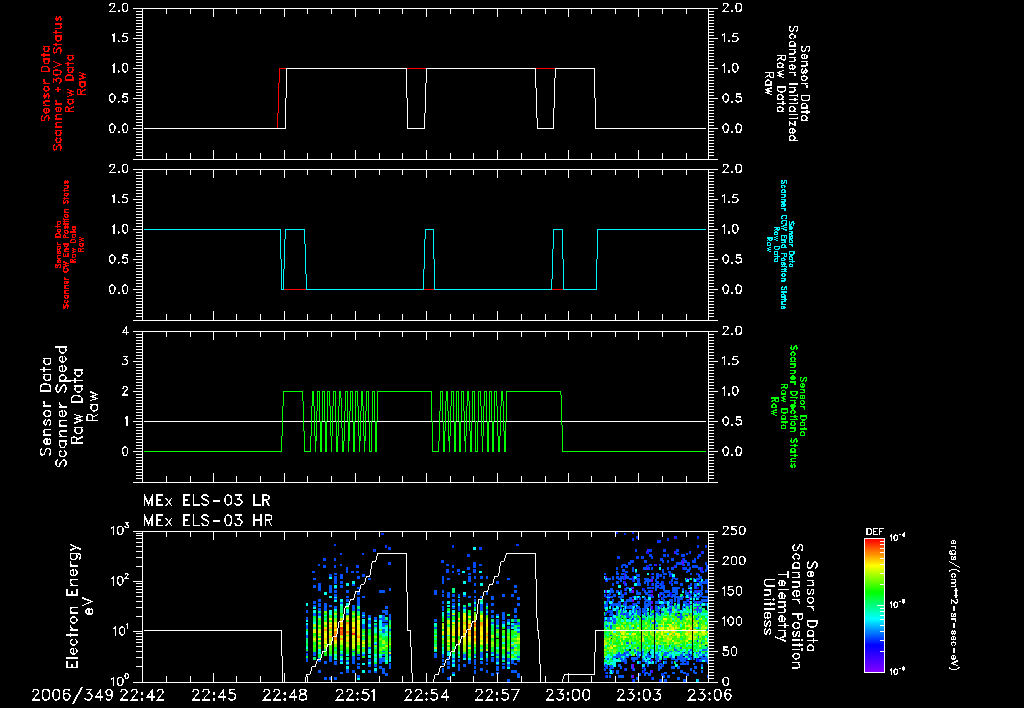Click the Scanner Position Telemetry Unitless title
This screenshot has height=708, width=1024.
789,606
